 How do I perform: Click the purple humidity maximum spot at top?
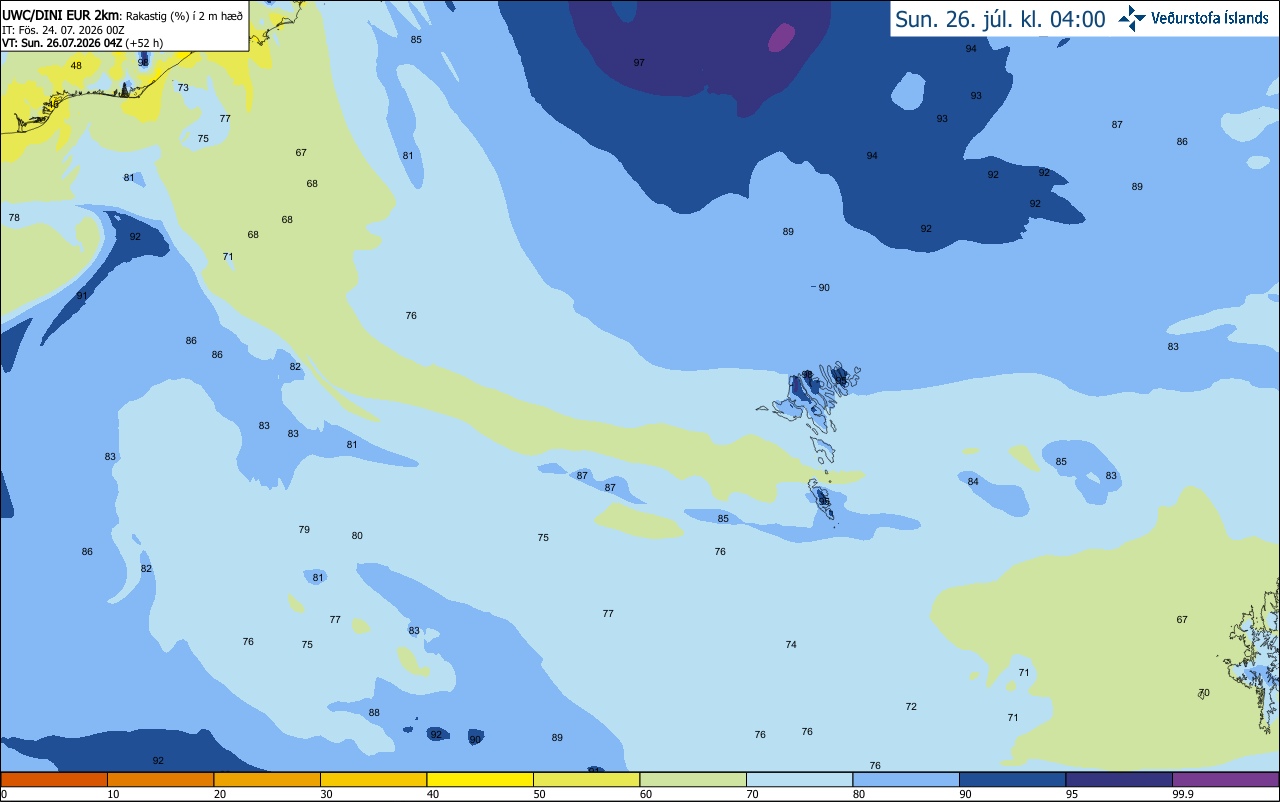click(x=781, y=37)
